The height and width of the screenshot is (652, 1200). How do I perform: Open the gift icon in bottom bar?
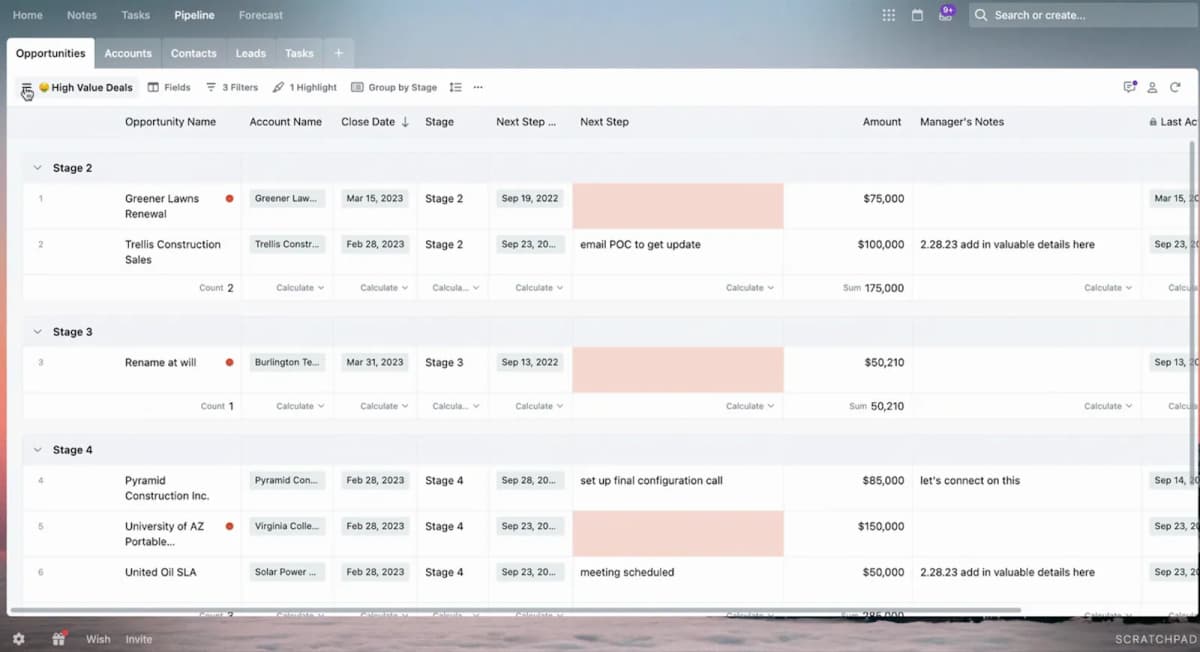coord(59,638)
